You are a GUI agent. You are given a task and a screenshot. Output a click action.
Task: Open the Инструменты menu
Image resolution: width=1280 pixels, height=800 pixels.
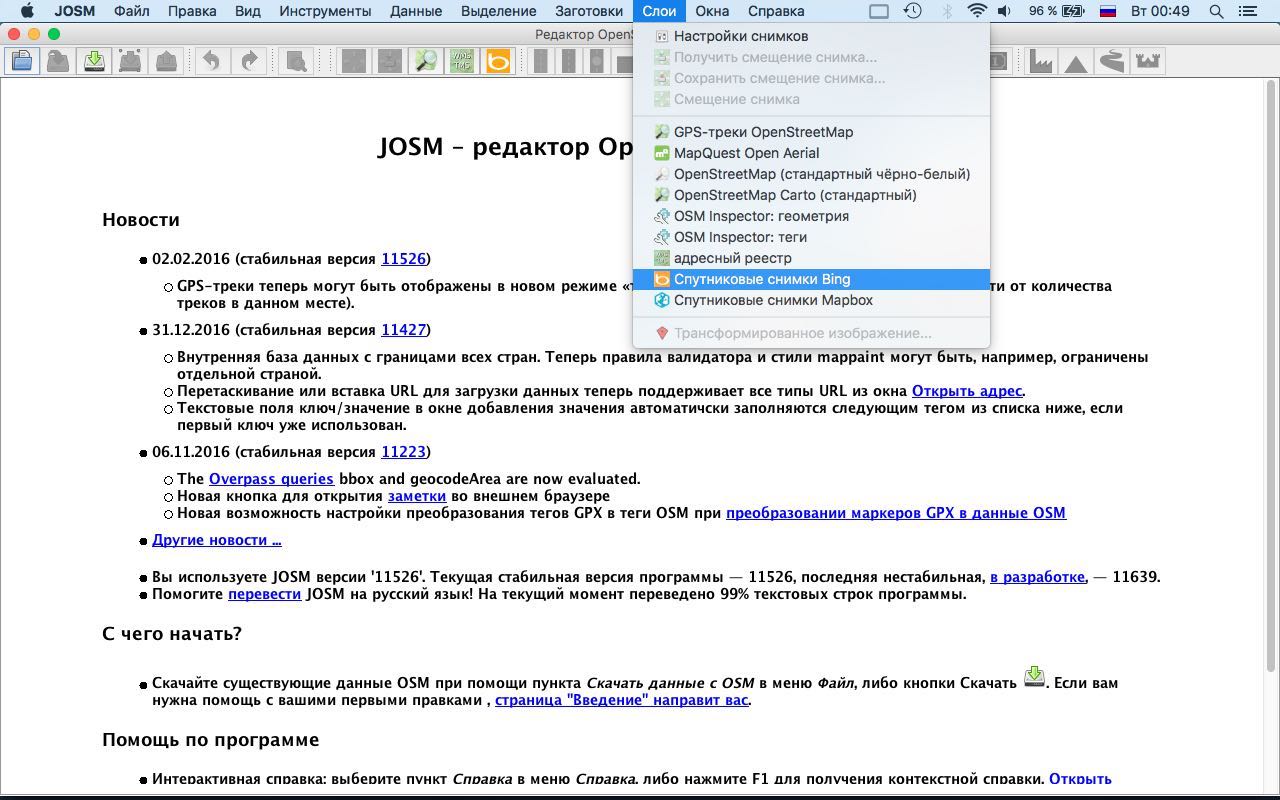point(325,11)
